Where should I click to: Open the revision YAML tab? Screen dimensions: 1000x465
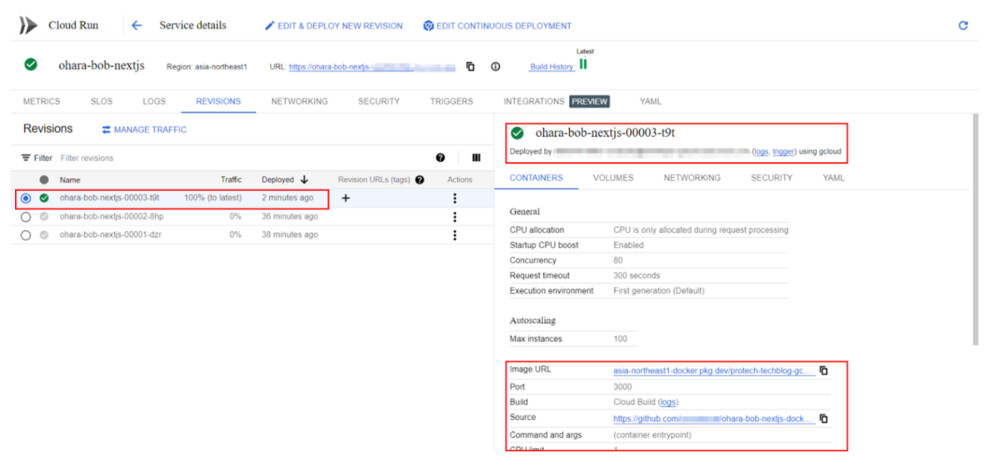click(x=834, y=178)
